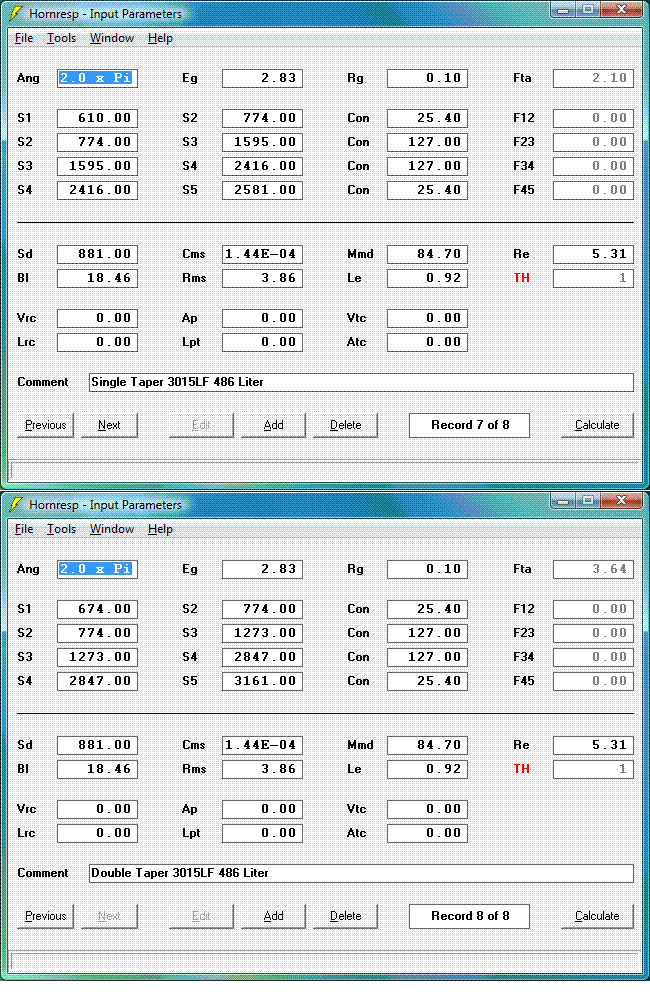Screen dimensions: 650x1000
Task: Open File menu in Record 7 window
Action: pos(24,38)
